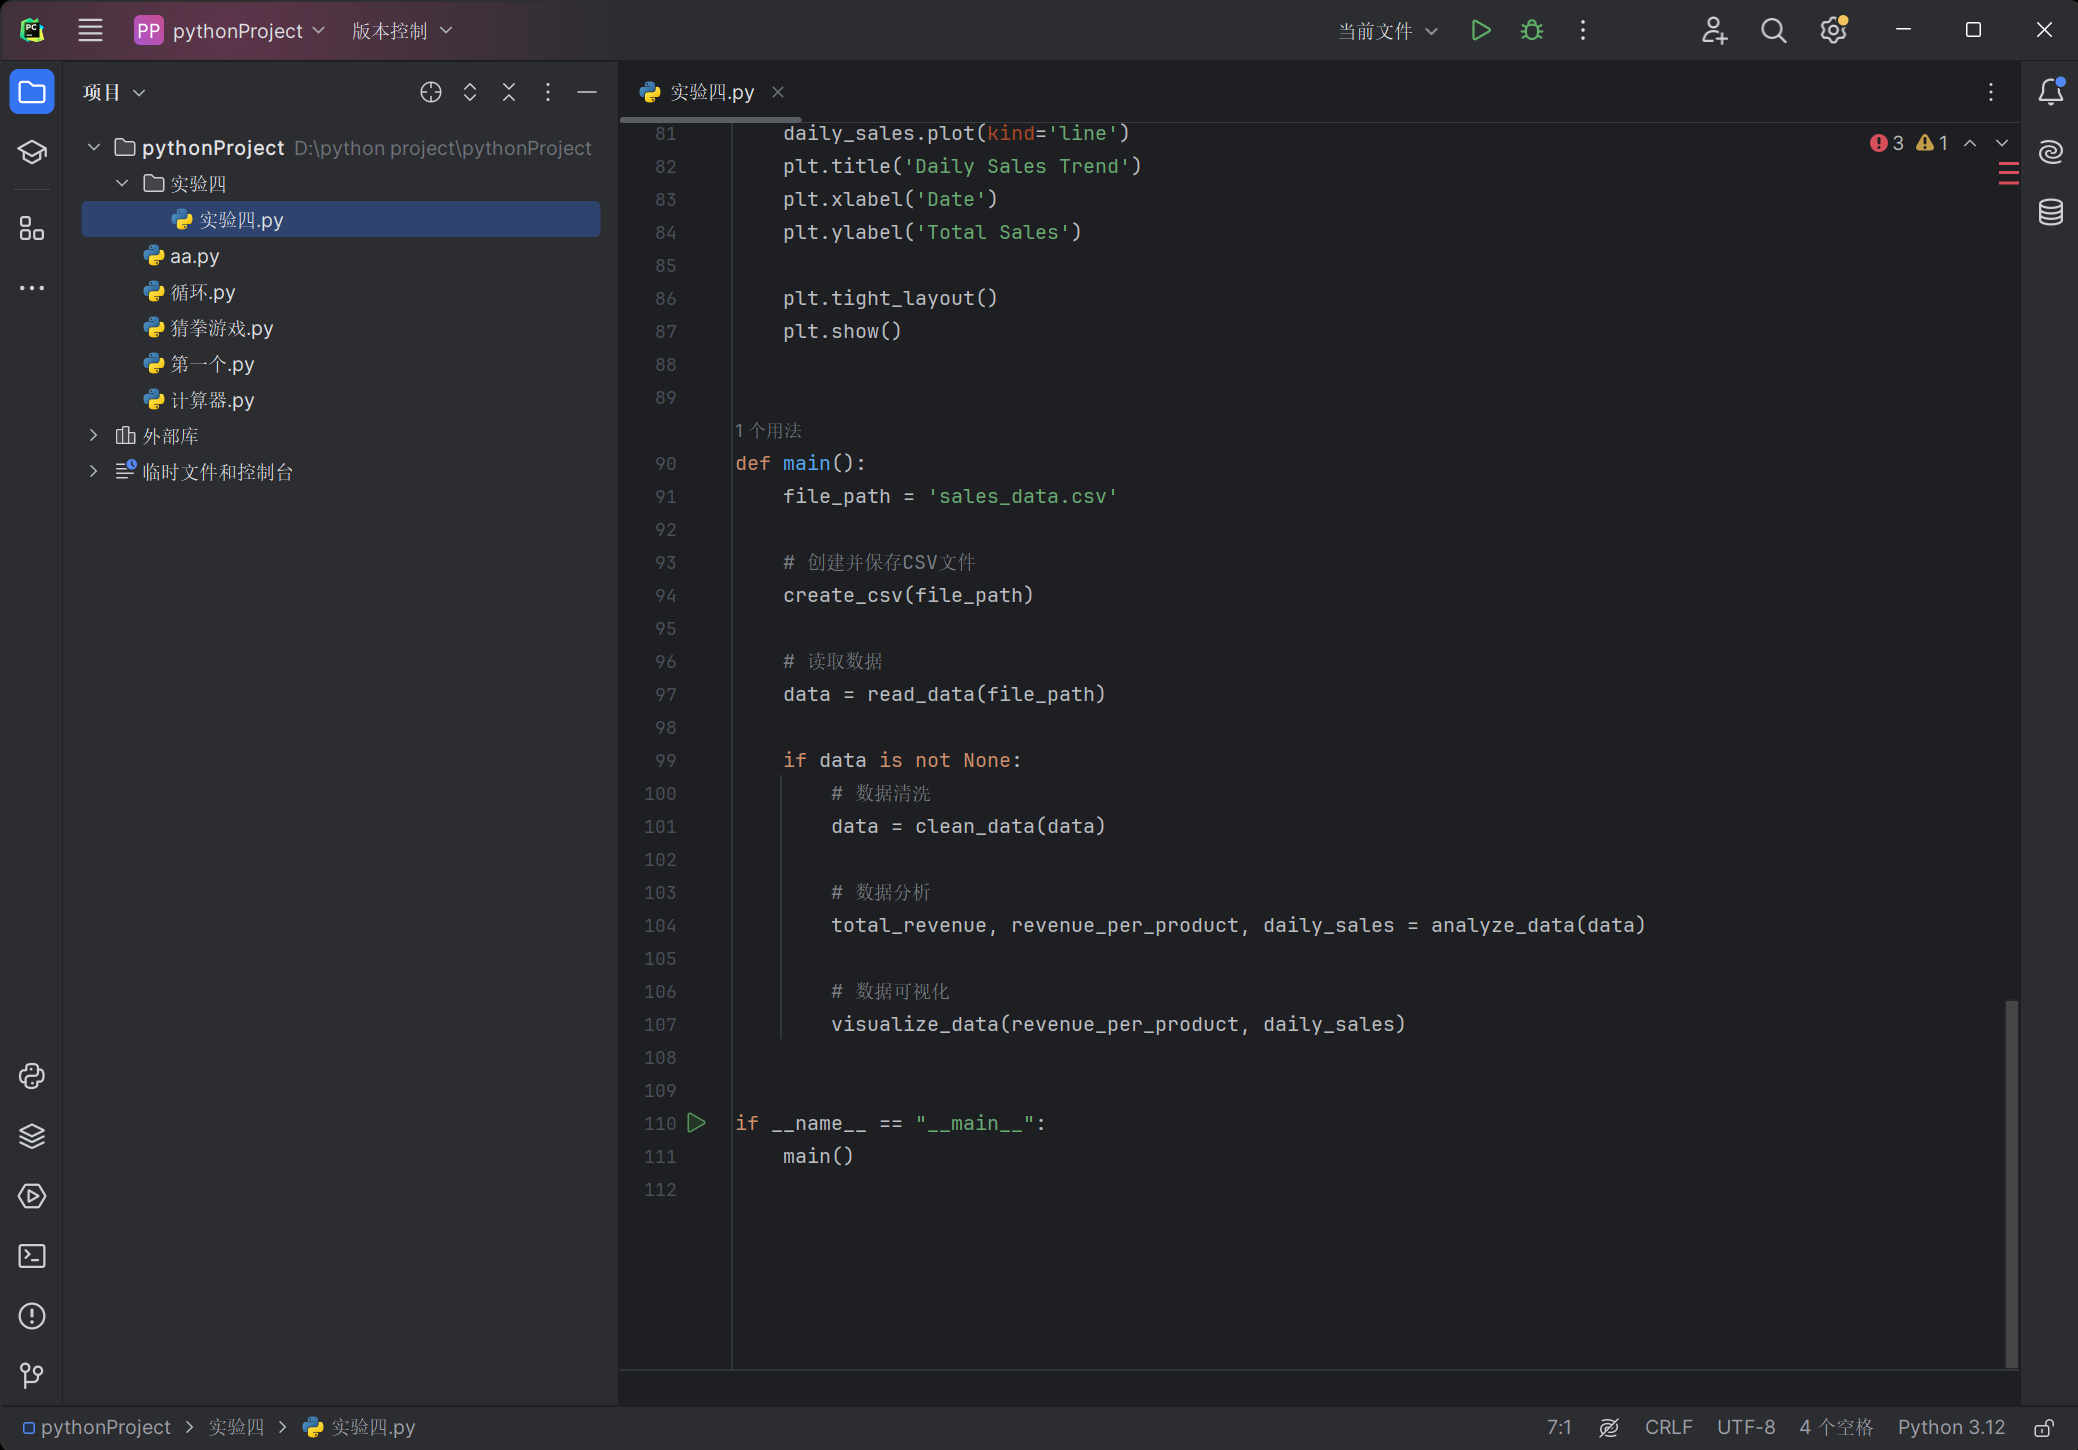Viewport: 2078px width, 1450px height.
Task: Open the main hamburger menu
Action: coord(90,30)
